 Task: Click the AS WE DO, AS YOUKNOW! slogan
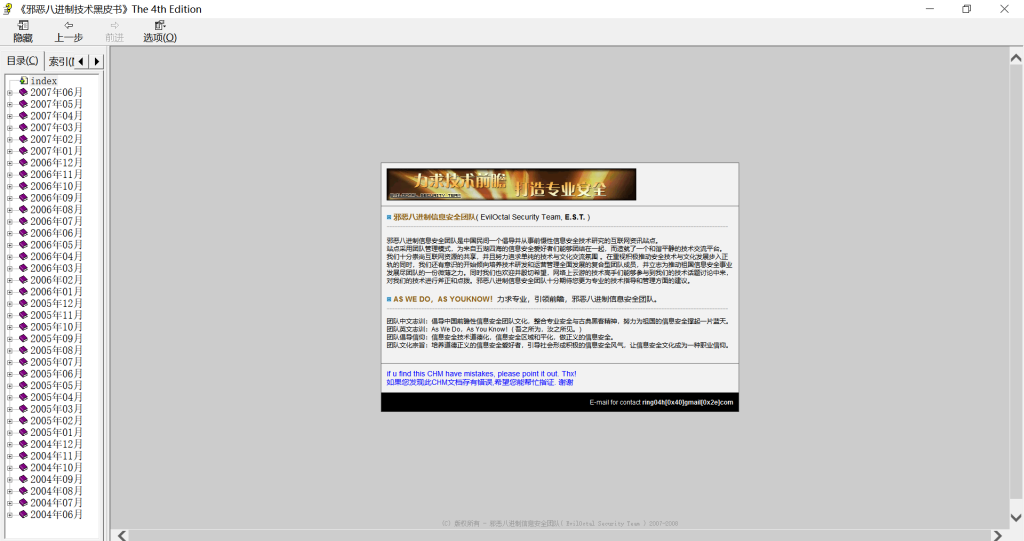pyautogui.click(x=443, y=299)
